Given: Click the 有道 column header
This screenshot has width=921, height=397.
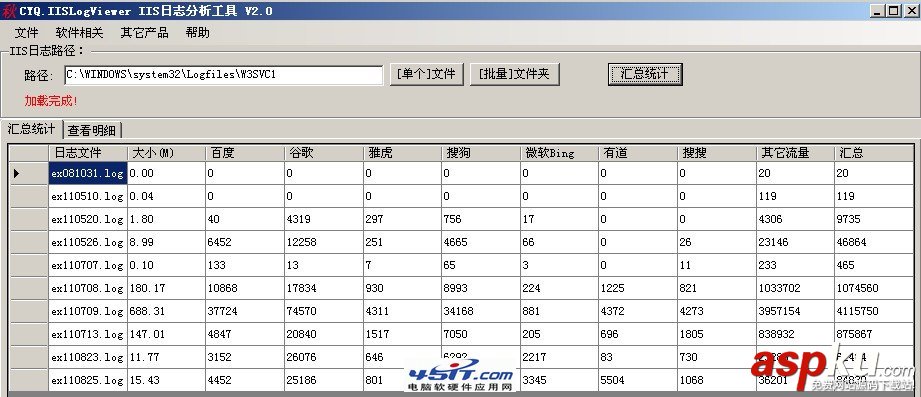Looking at the screenshot, I should (638, 153).
